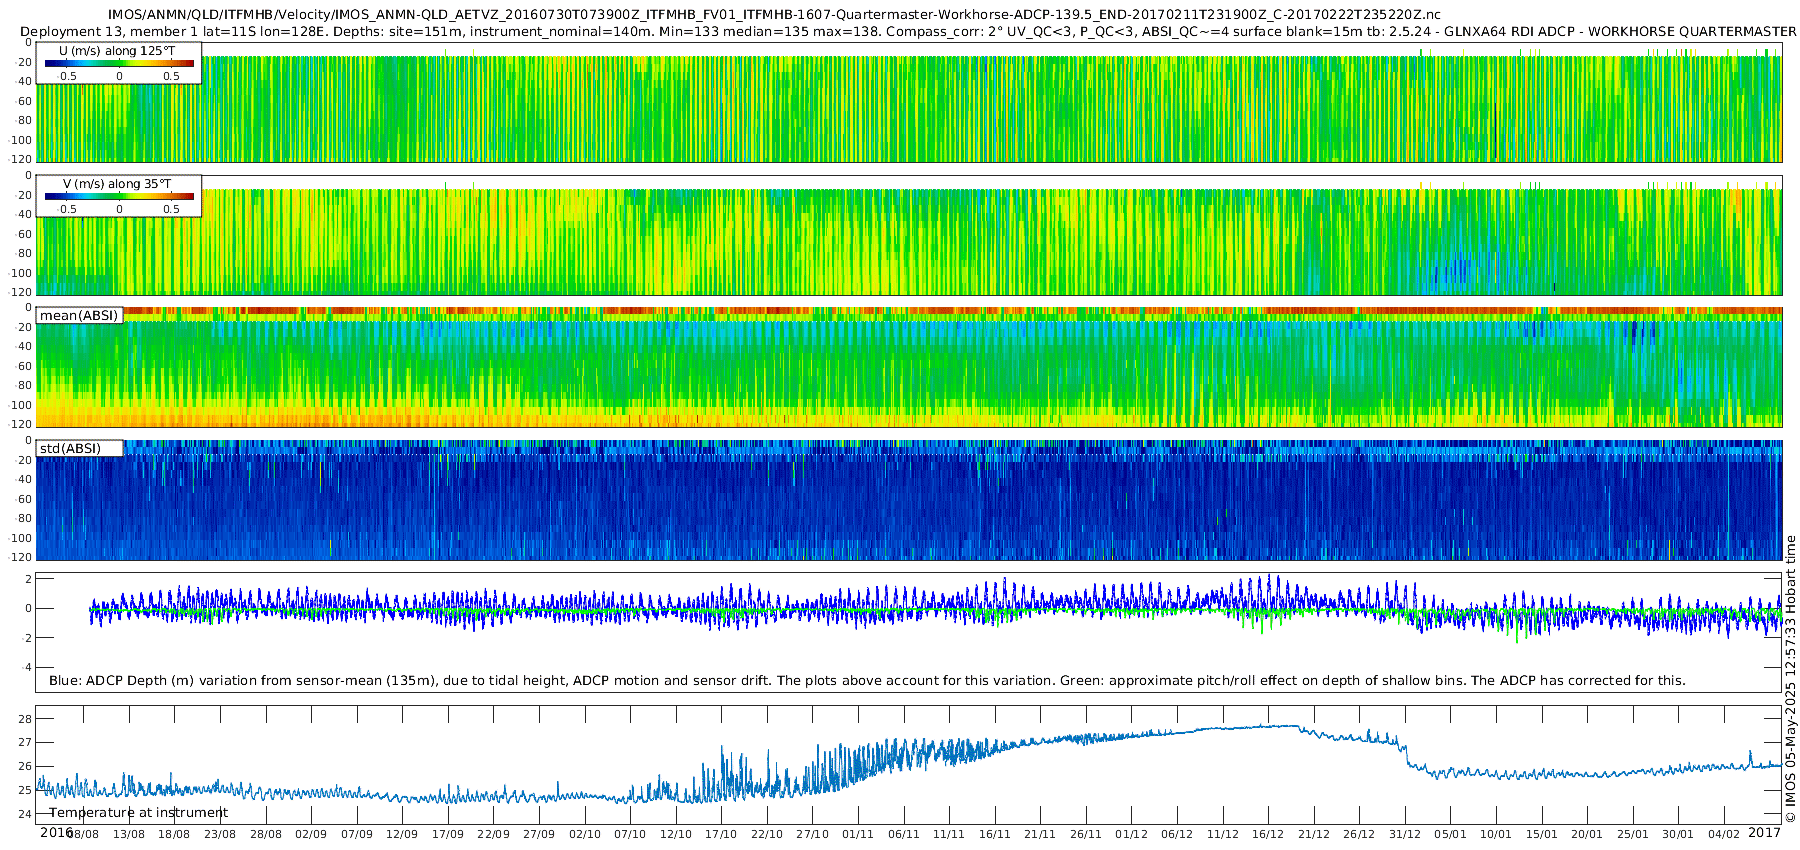Pick the 27/09 date tick
The height and width of the screenshot is (850, 1800).
click(539, 834)
